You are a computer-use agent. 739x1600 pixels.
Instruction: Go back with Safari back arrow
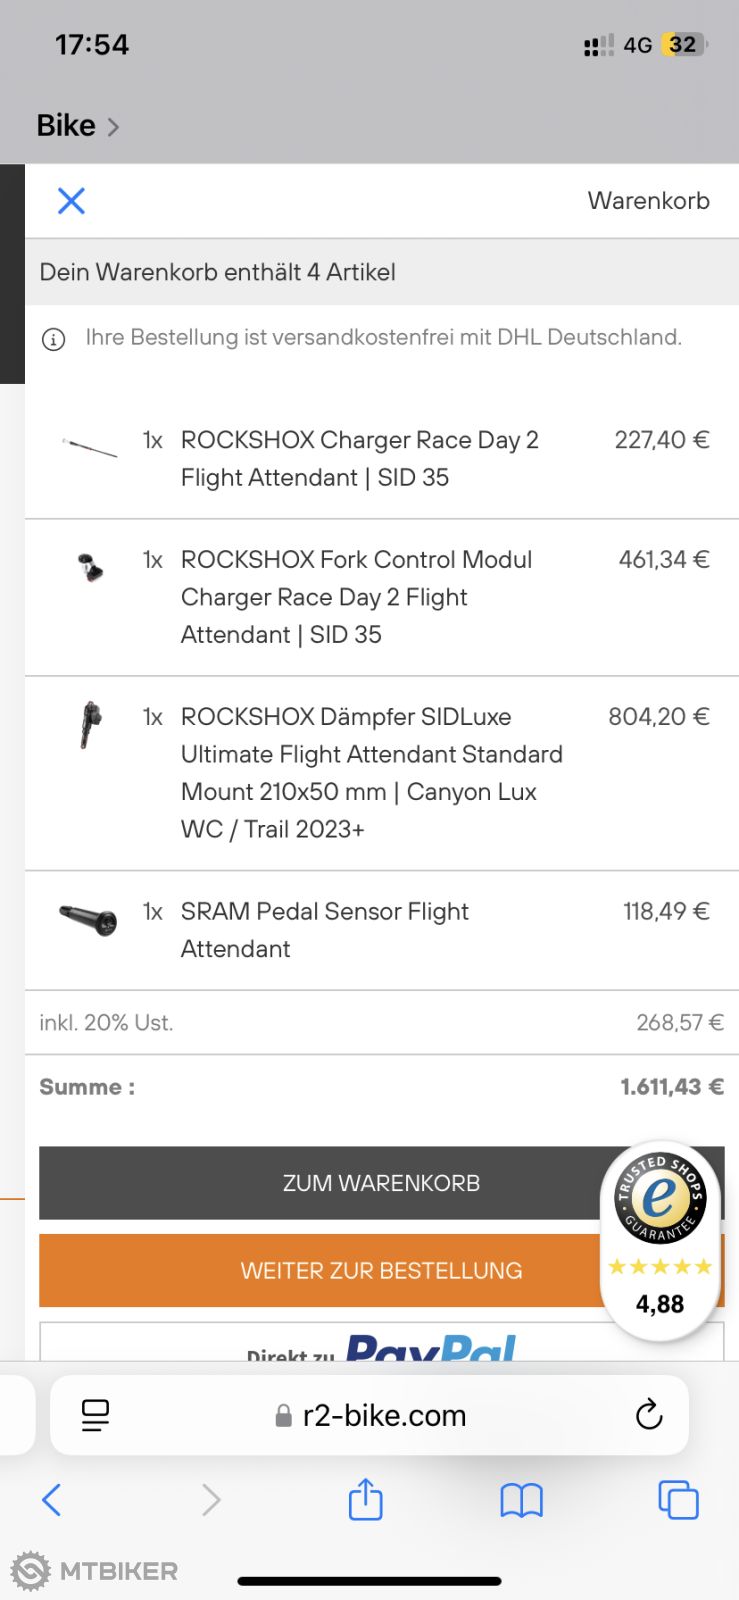52,1499
